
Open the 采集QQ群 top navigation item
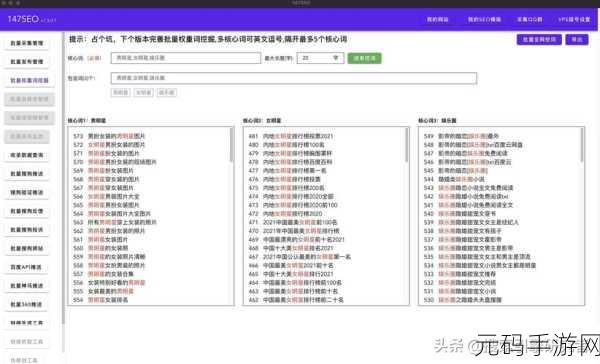pyautogui.click(x=530, y=20)
